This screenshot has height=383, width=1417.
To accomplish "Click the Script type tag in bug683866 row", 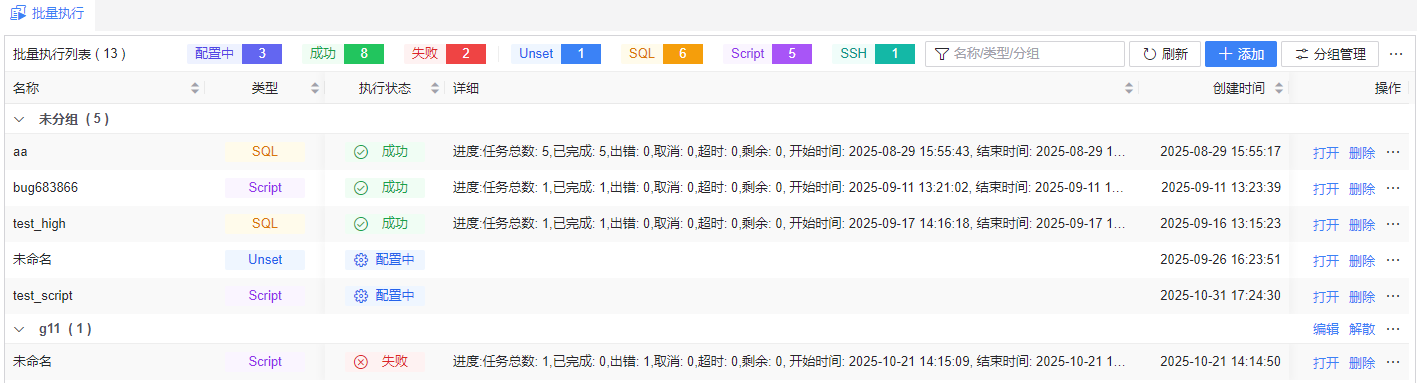I will point(265,188).
